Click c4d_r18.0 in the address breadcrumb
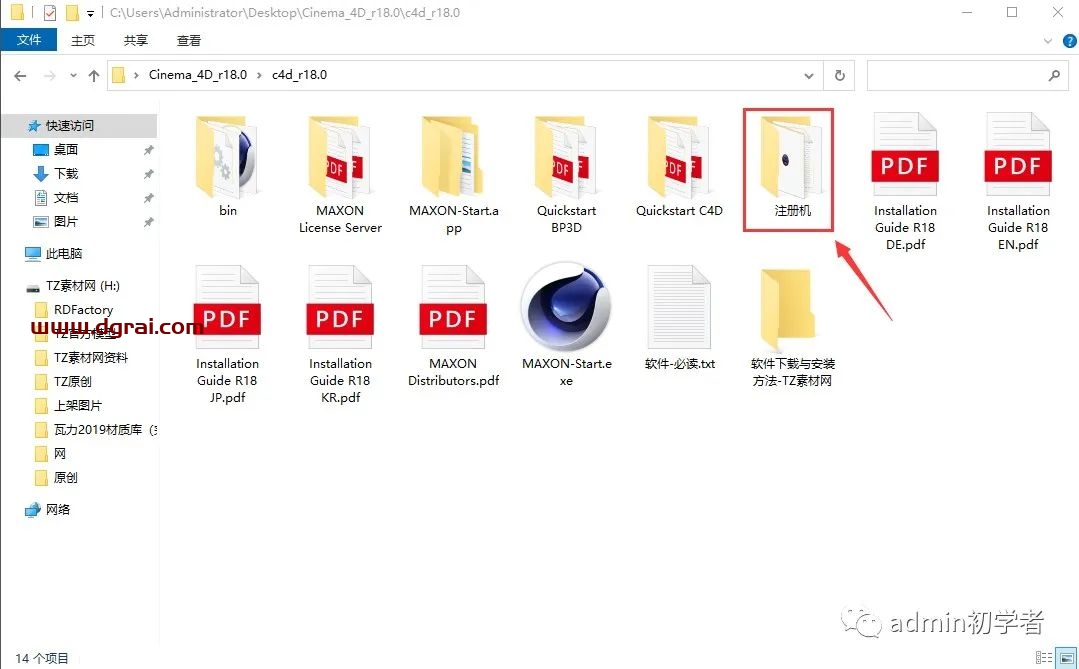Image resolution: width=1079 pixels, height=669 pixels. (x=299, y=74)
